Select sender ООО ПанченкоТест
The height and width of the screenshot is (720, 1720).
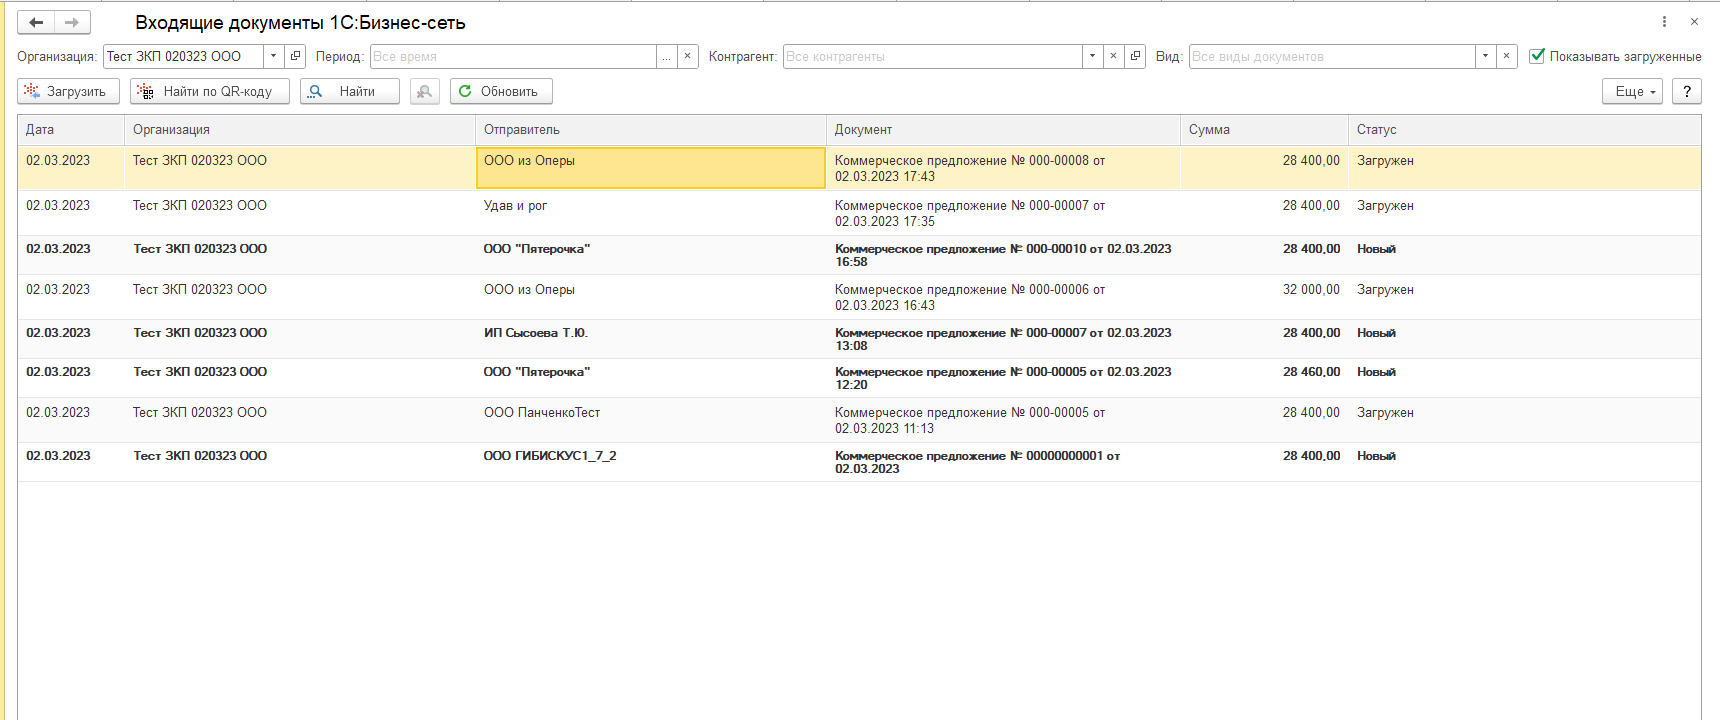point(651,420)
